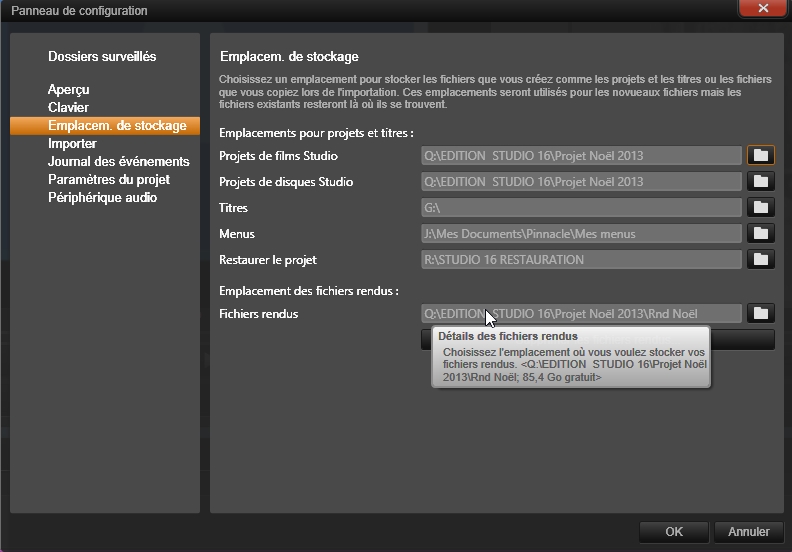
Task: Open the Importer settings page
Action: click(72, 144)
